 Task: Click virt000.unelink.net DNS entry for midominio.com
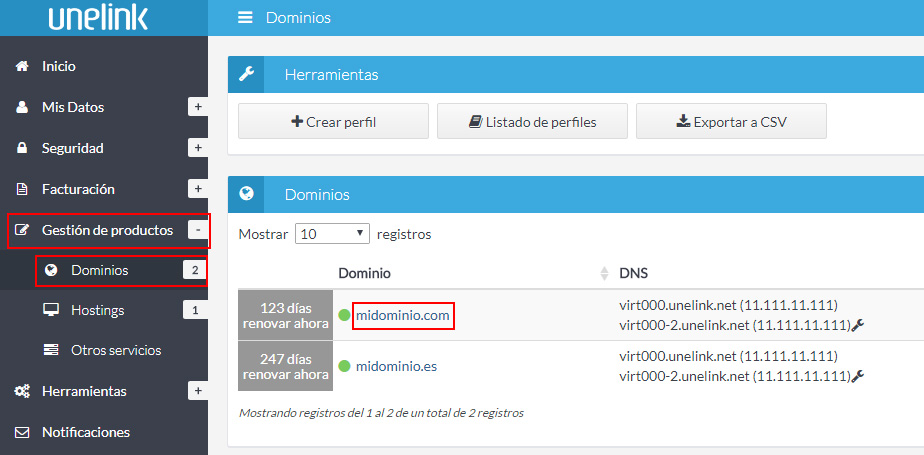click(x=728, y=306)
